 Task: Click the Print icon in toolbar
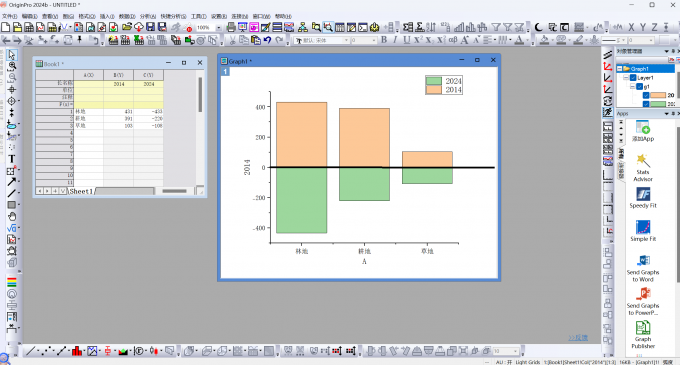tap(231, 27)
